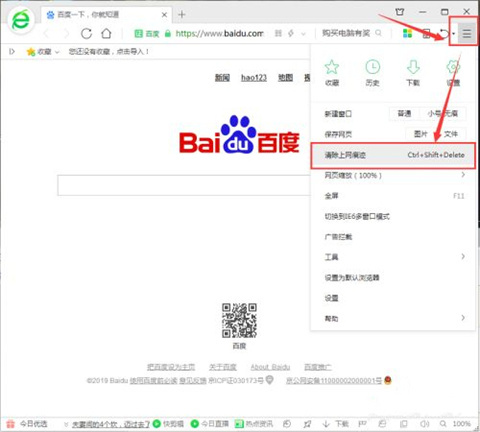Screen dimensions: 480x432
Task: Click the 把百度设为主页 footer link
Action: tap(171, 367)
